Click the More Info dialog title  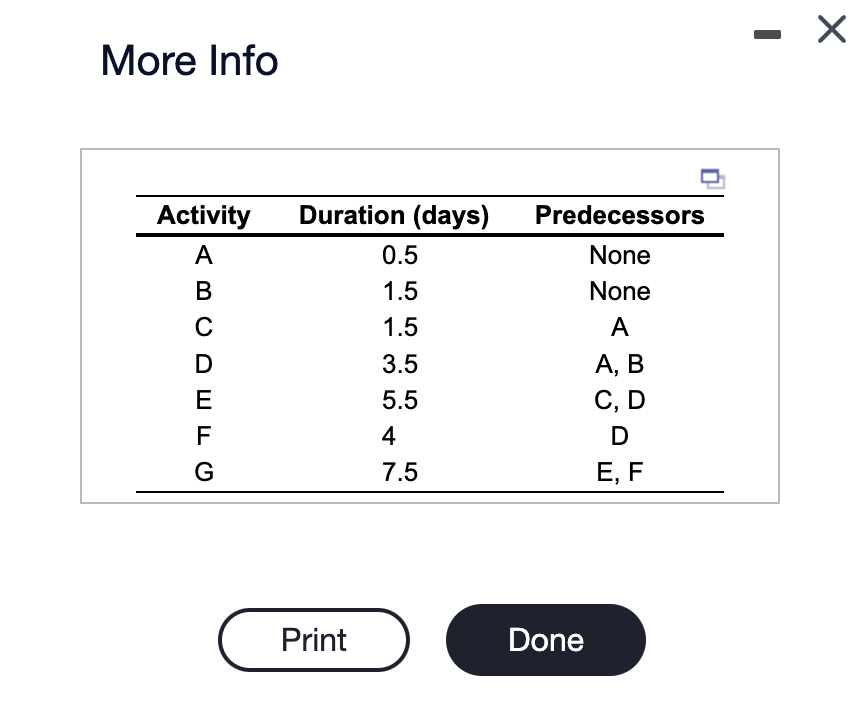coord(189,61)
